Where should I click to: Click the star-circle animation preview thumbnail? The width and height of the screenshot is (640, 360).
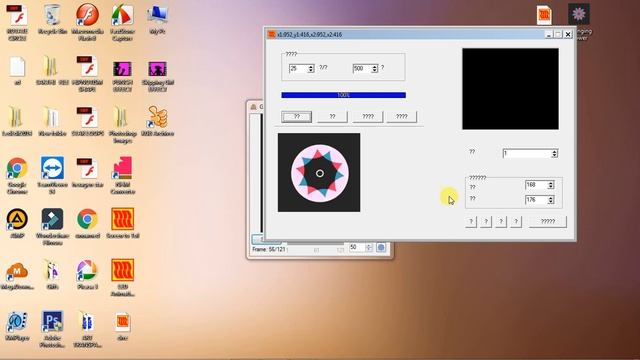[x=319, y=172]
